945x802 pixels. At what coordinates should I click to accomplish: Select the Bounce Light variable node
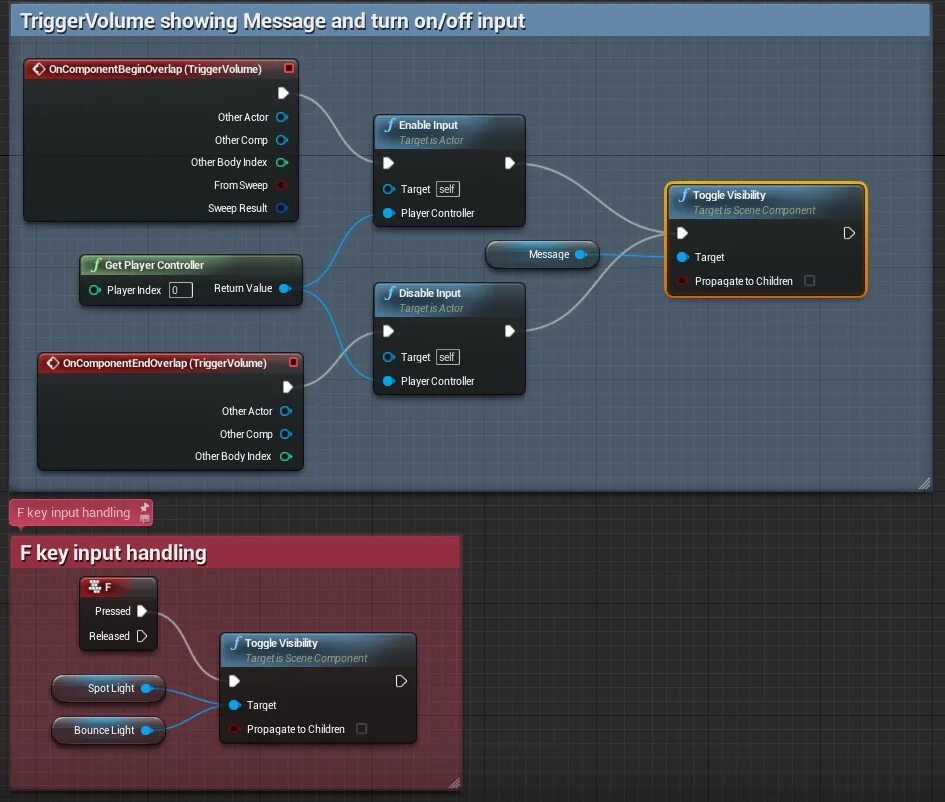108,730
